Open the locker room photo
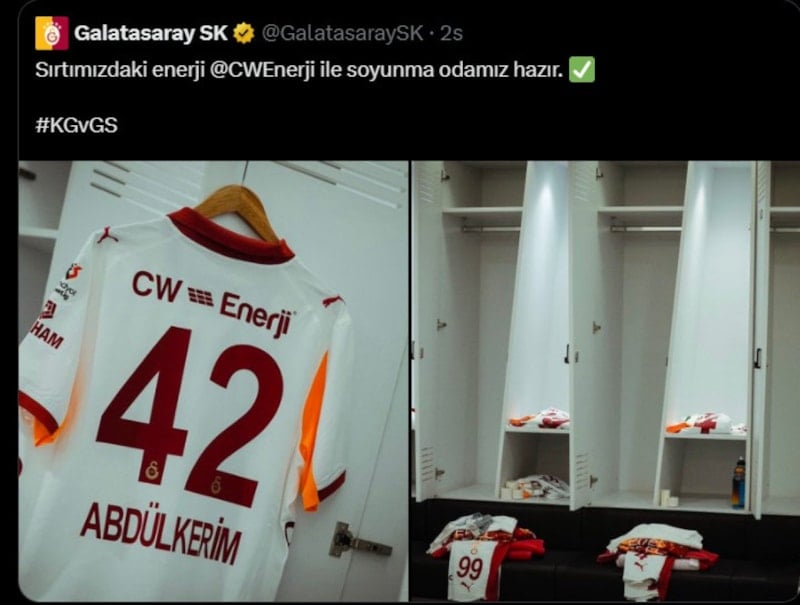800x605 pixels. click(605, 381)
